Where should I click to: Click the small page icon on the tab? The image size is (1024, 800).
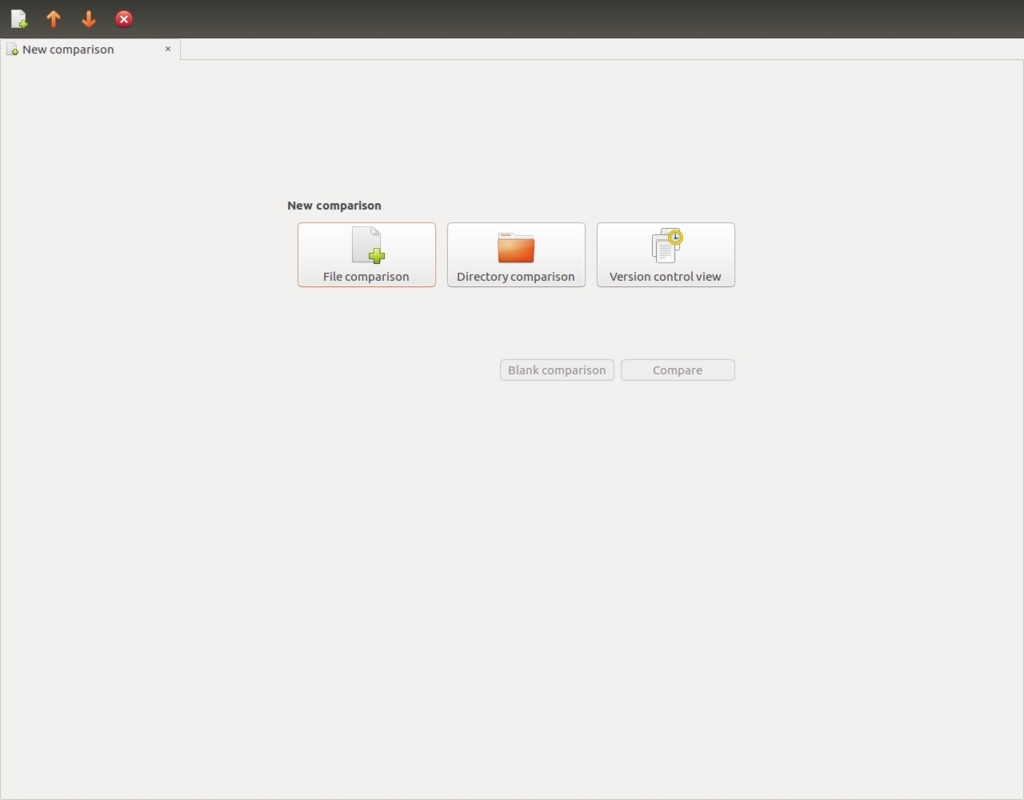[12, 49]
